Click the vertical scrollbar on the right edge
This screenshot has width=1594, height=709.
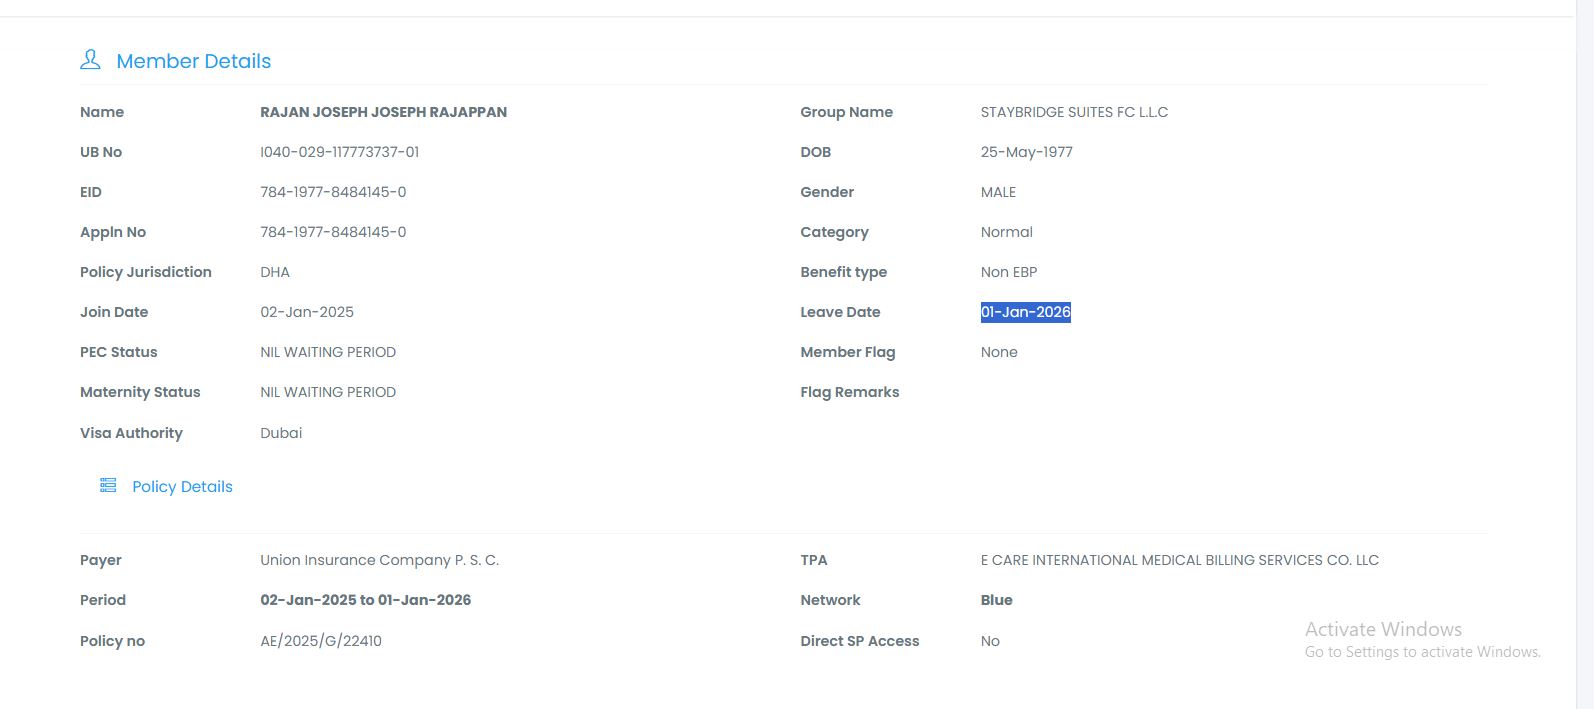tap(1584, 354)
